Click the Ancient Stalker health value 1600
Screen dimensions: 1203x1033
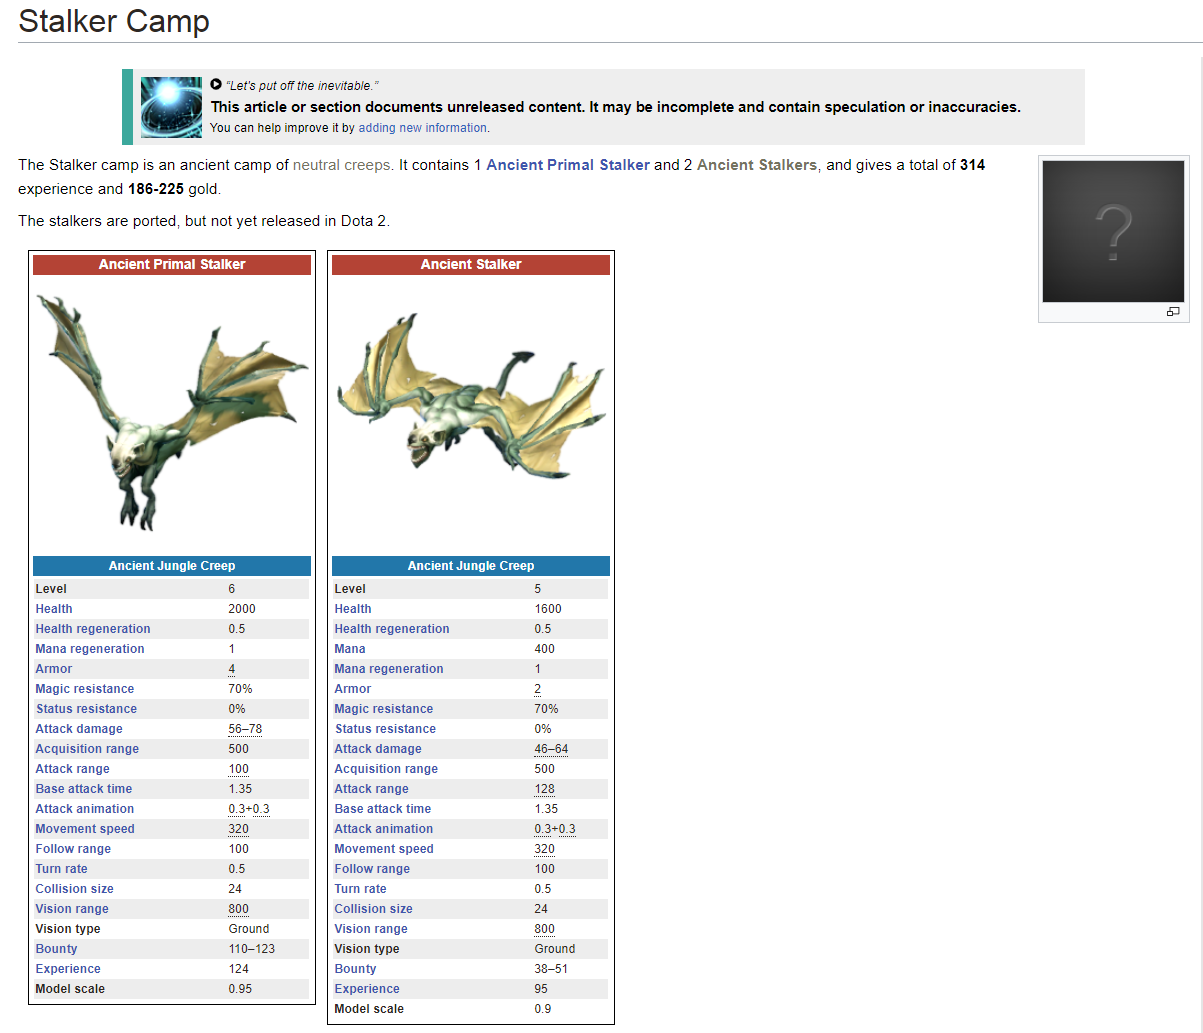click(548, 609)
